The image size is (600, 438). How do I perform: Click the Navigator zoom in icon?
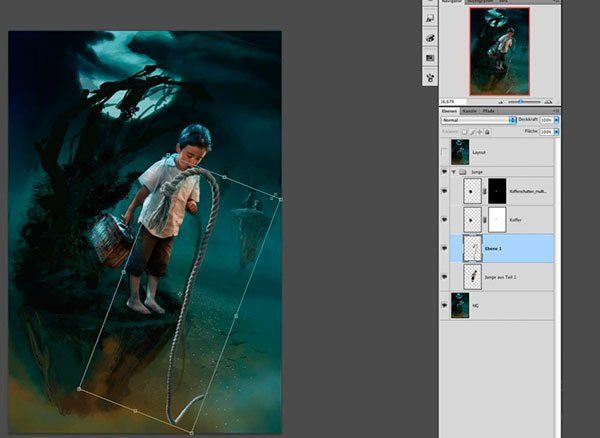(x=548, y=102)
